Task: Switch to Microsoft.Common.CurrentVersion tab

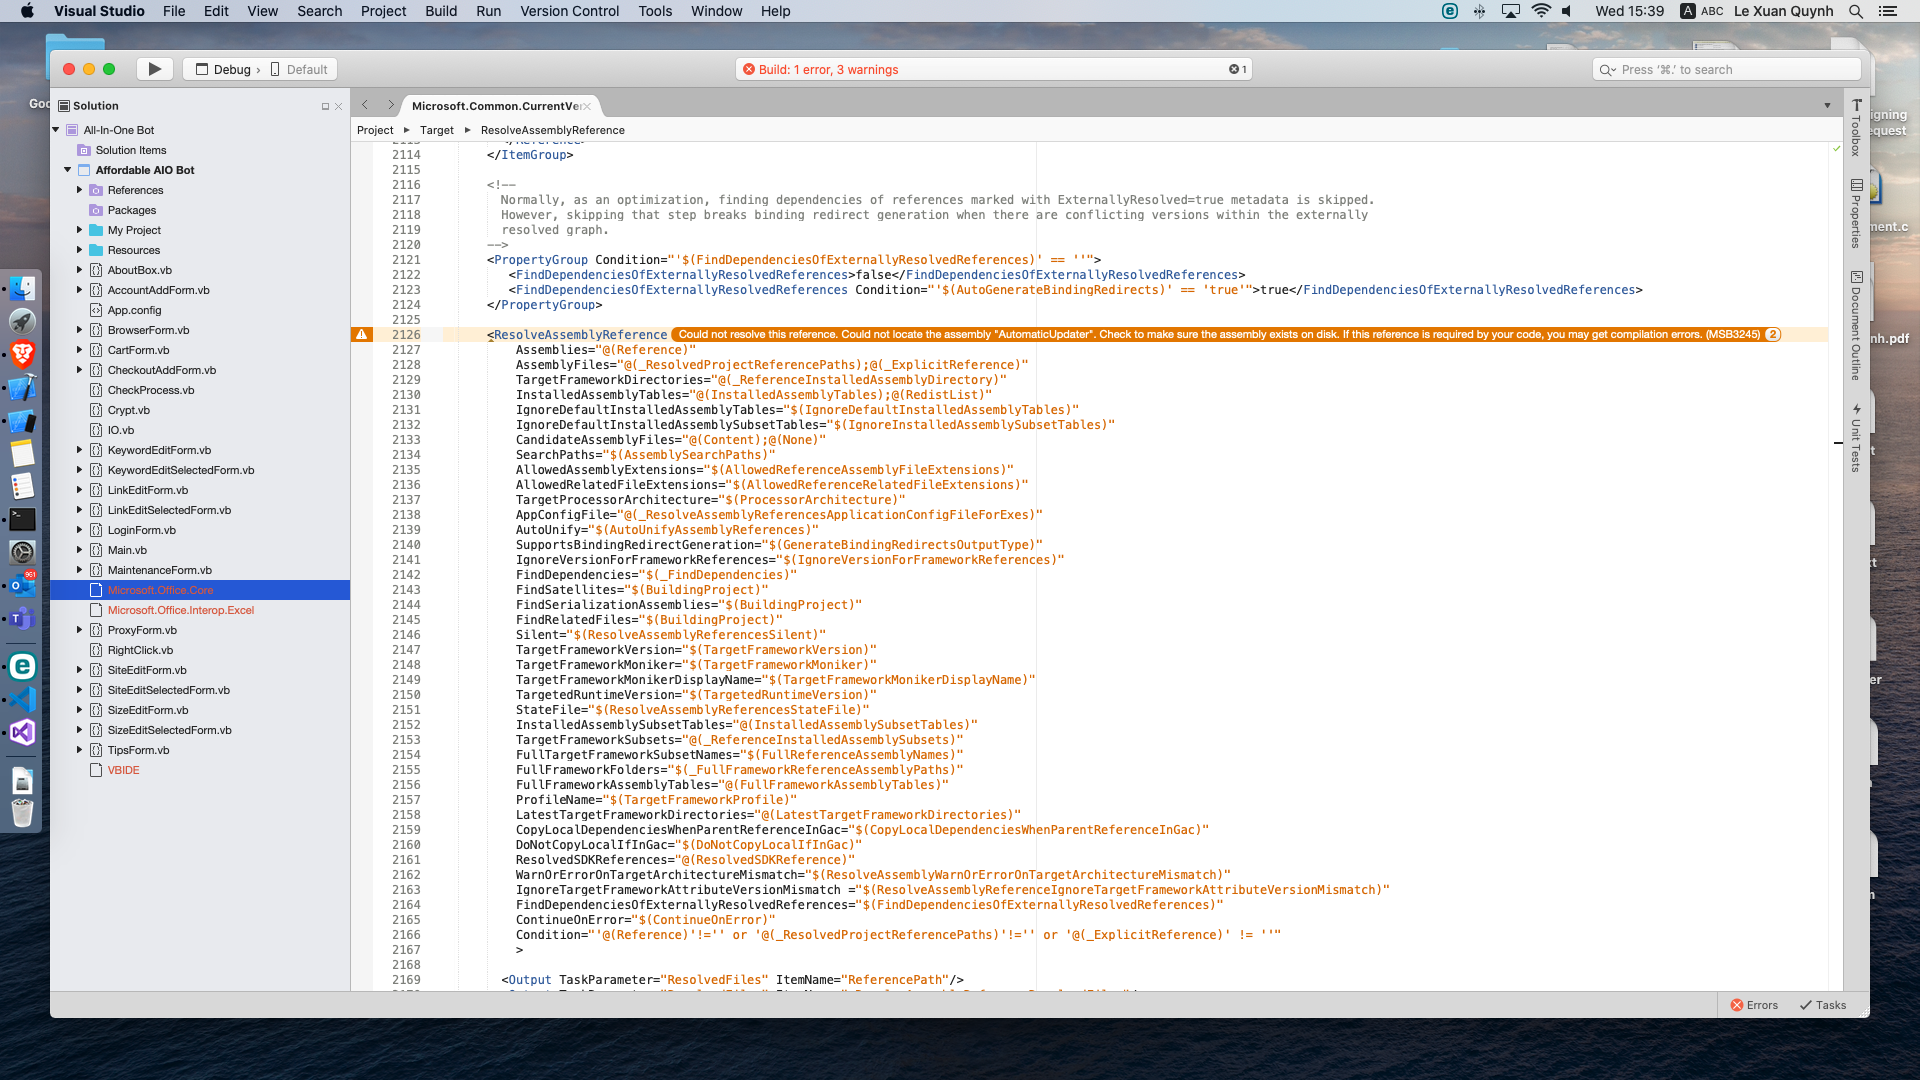Action: pyautogui.click(x=495, y=106)
